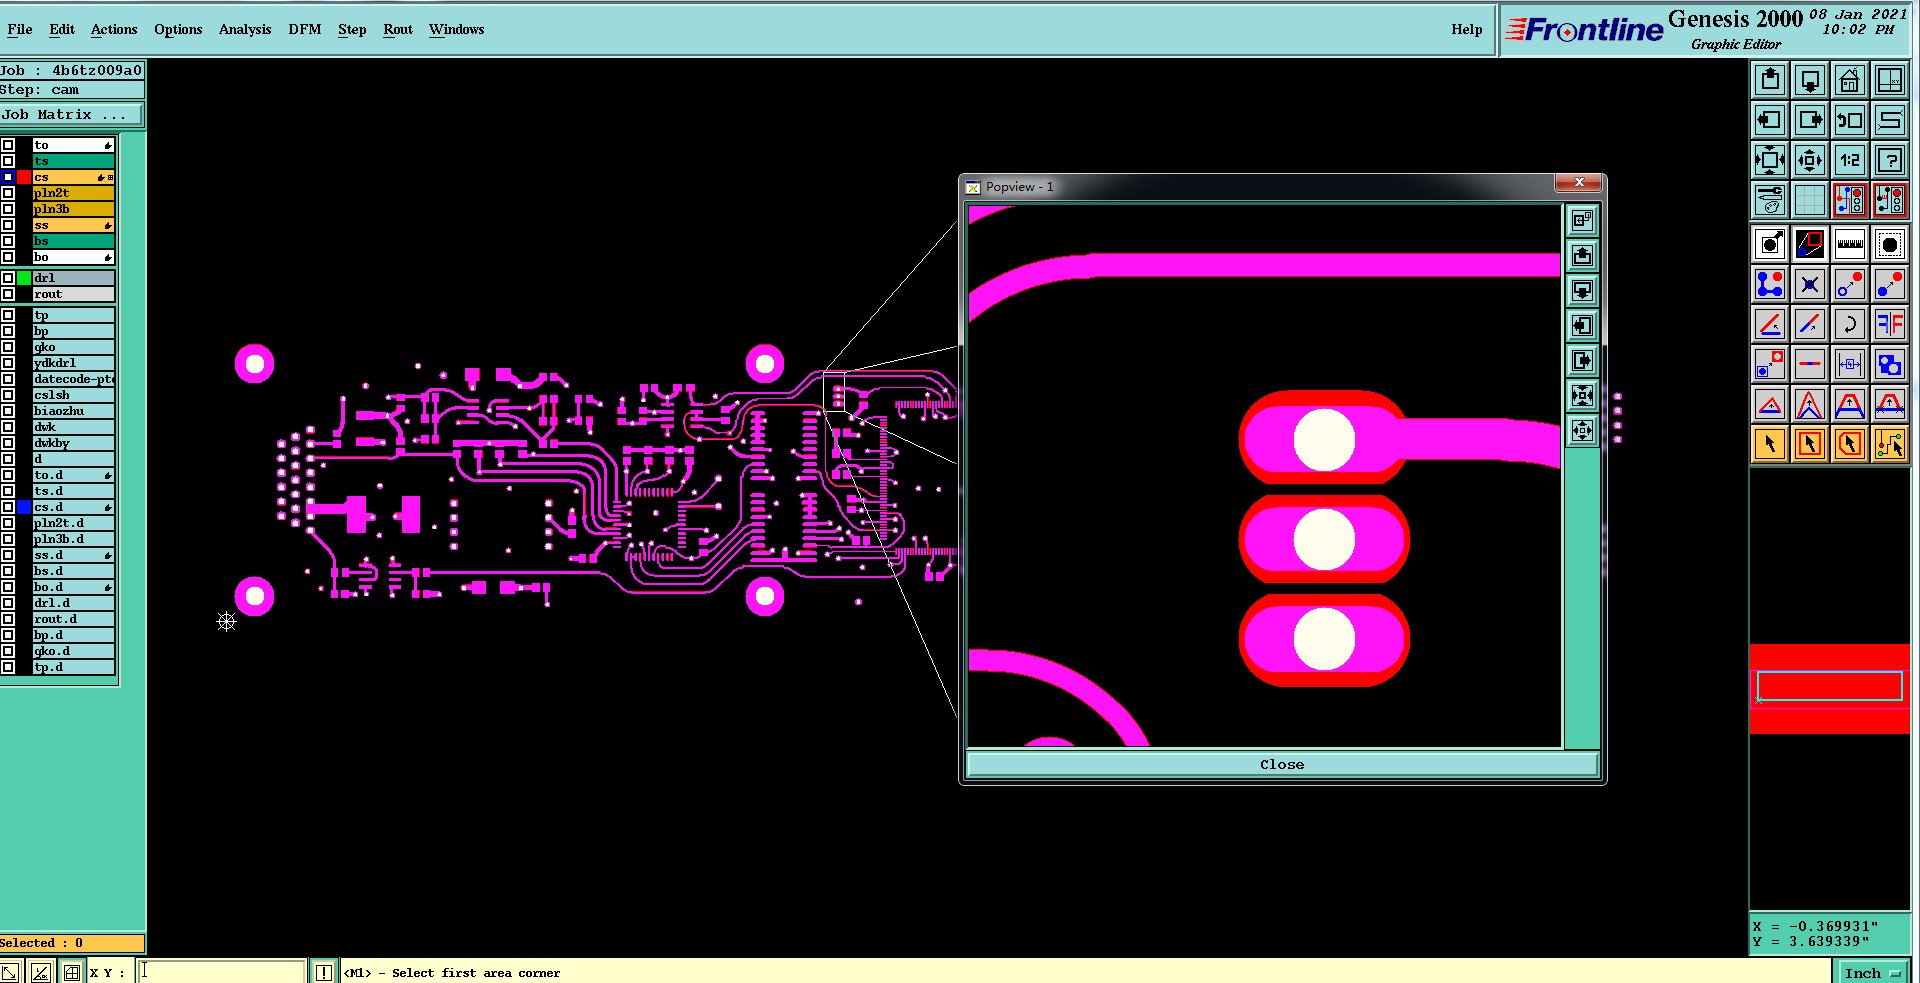
Task: Toggle the display checkbox for layer gko
Action: [8, 347]
